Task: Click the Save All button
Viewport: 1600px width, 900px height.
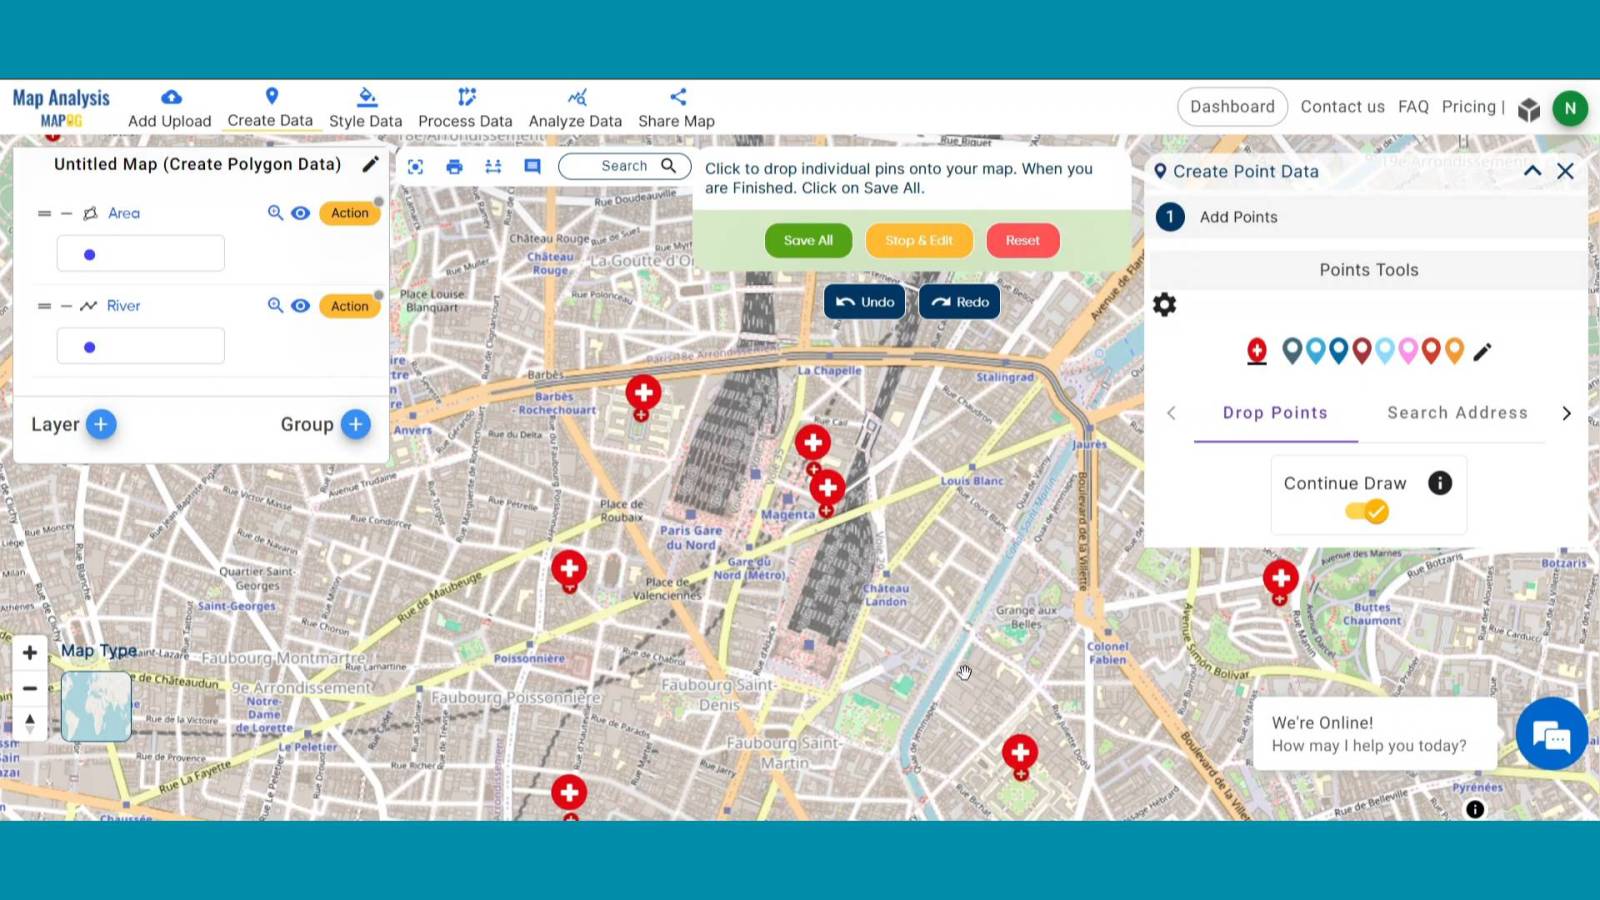Action: (x=808, y=240)
